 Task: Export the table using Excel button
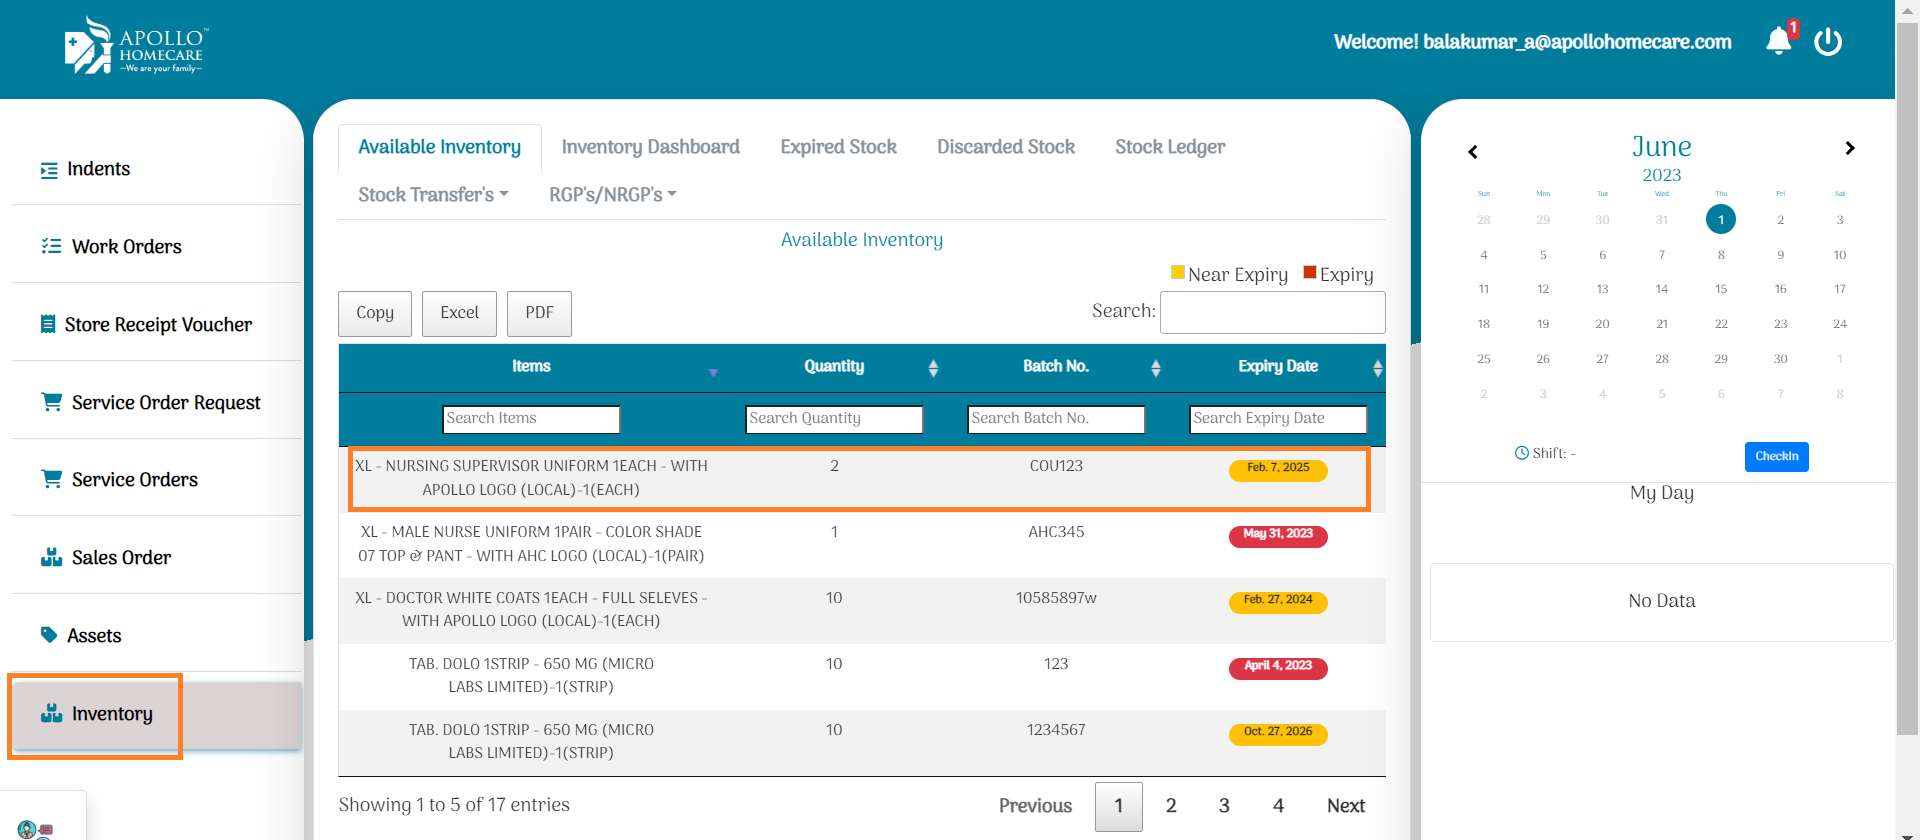click(x=459, y=313)
